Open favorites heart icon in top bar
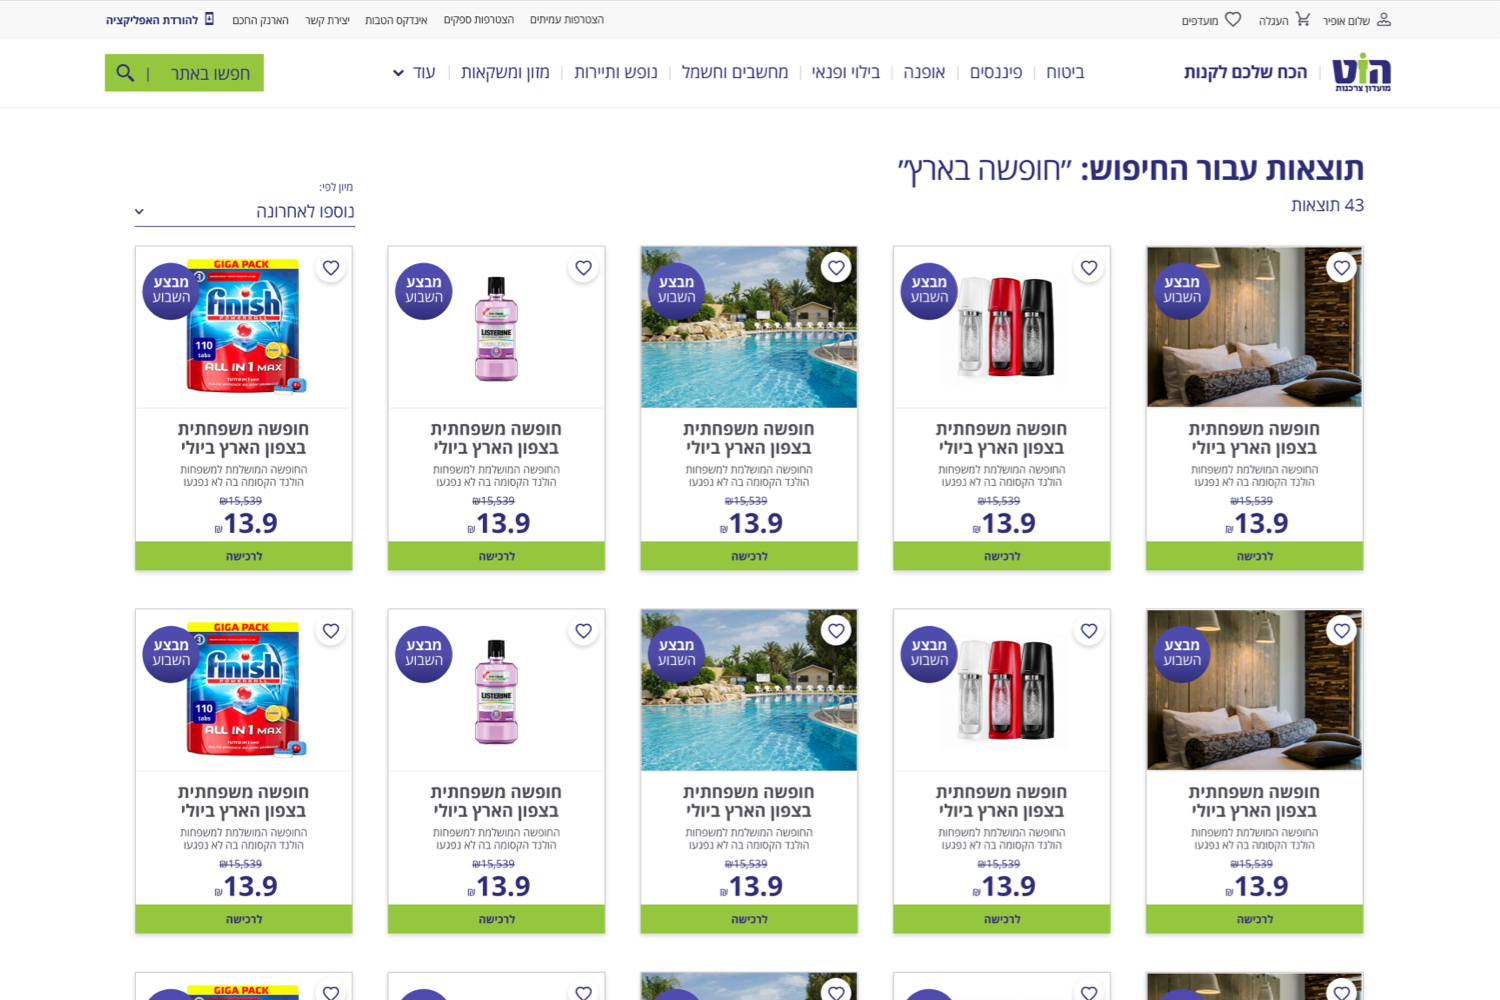The image size is (1500, 1000). click(x=1233, y=19)
